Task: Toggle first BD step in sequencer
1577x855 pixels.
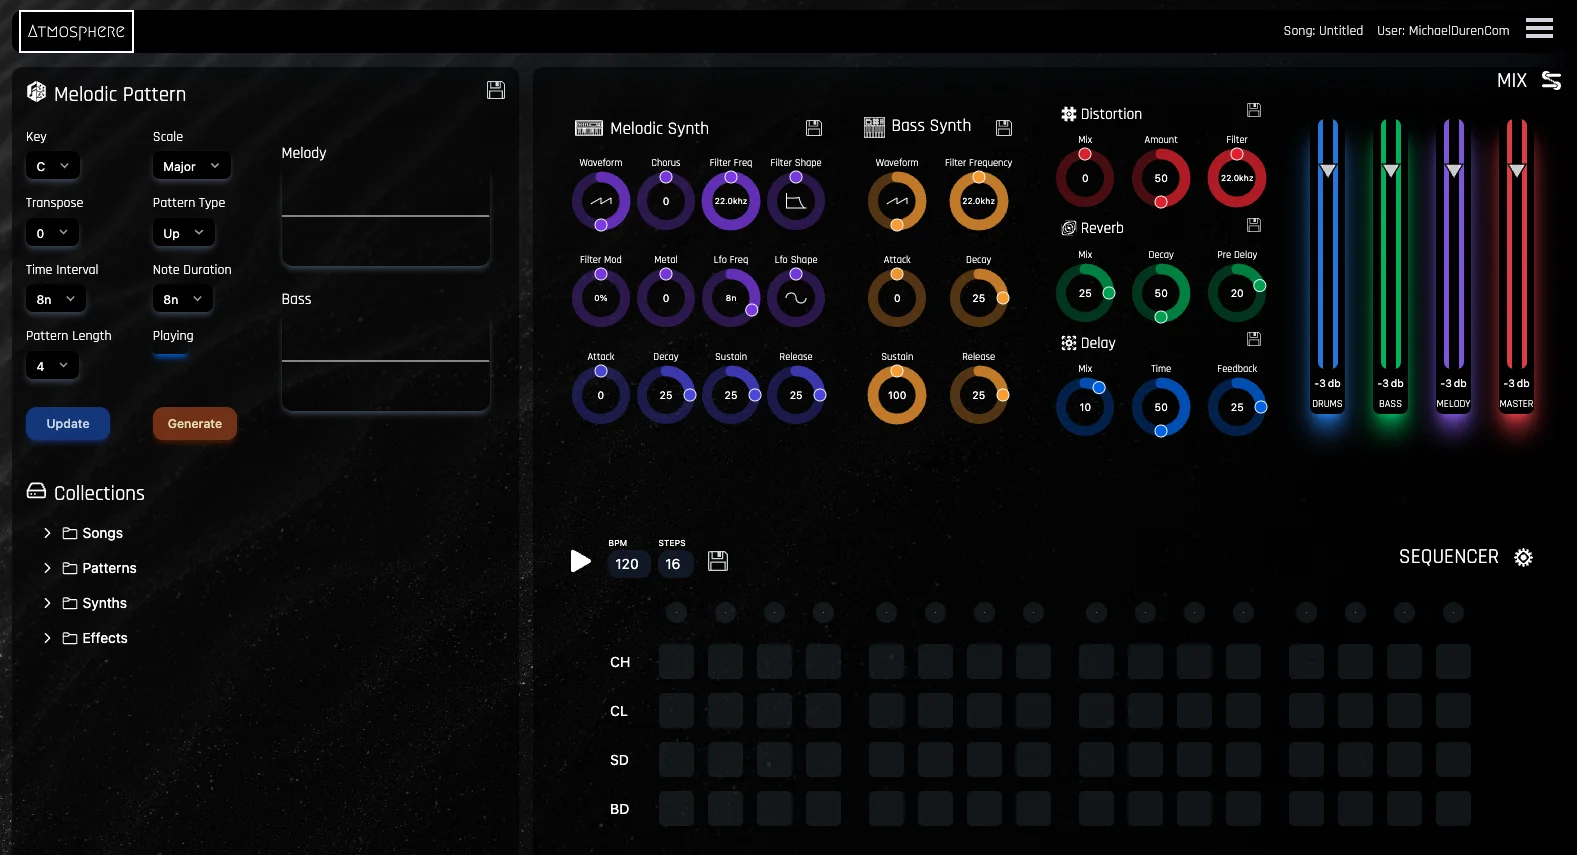Action: [x=676, y=808]
